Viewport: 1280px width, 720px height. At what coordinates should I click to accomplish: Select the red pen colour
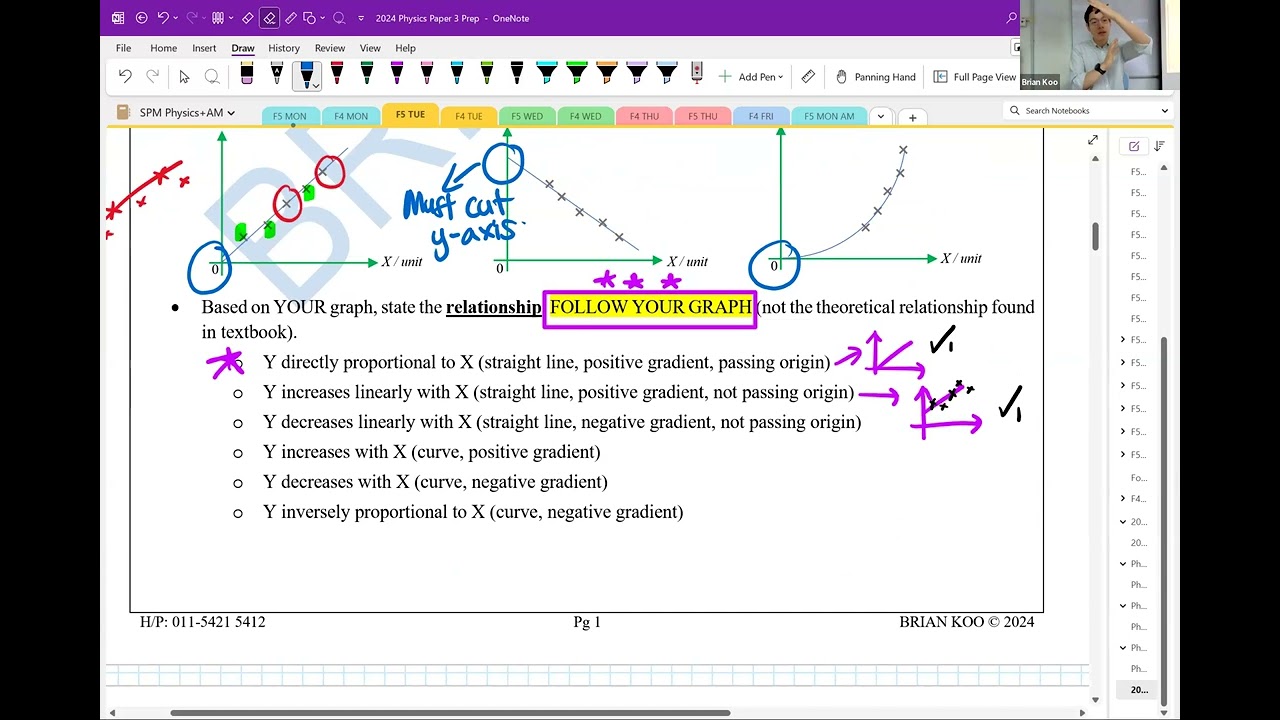coord(337,74)
